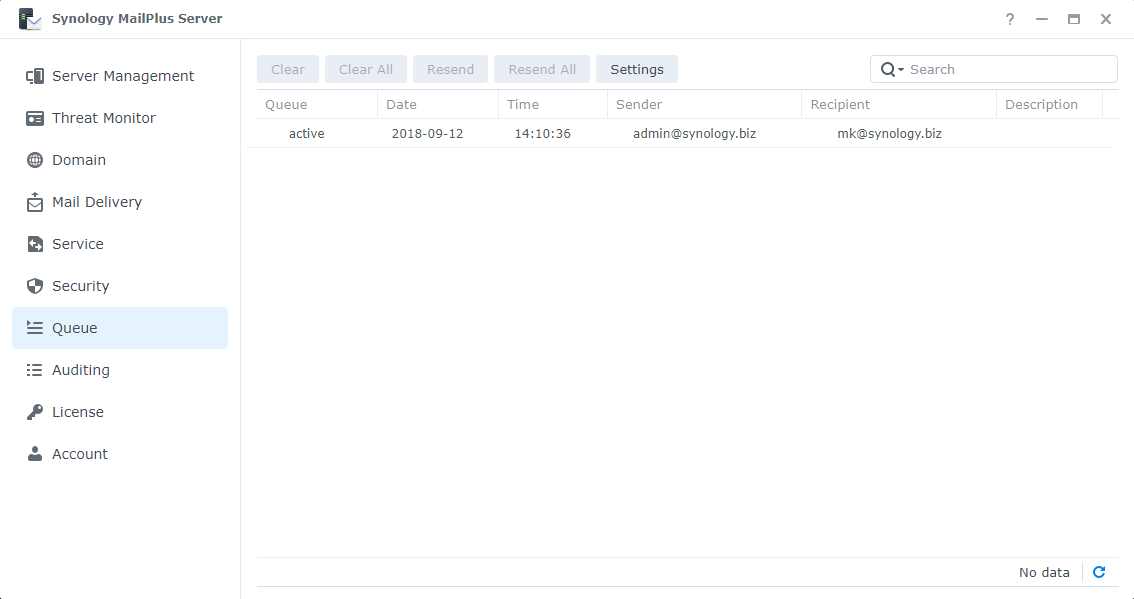Select recipient mk@synology.biz
Viewport: 1134px width, 599px height.
click(x=890, y=134)
